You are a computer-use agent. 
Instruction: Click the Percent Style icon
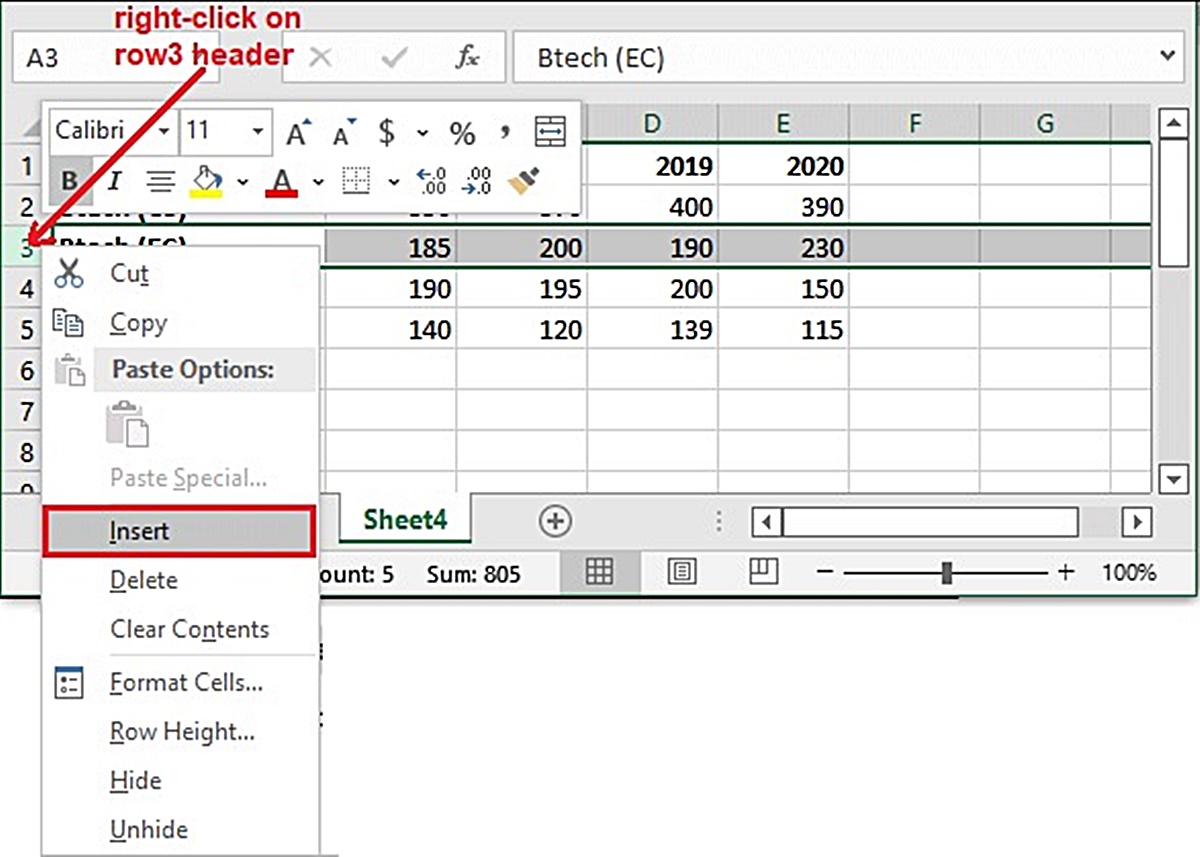click(462, 132)
